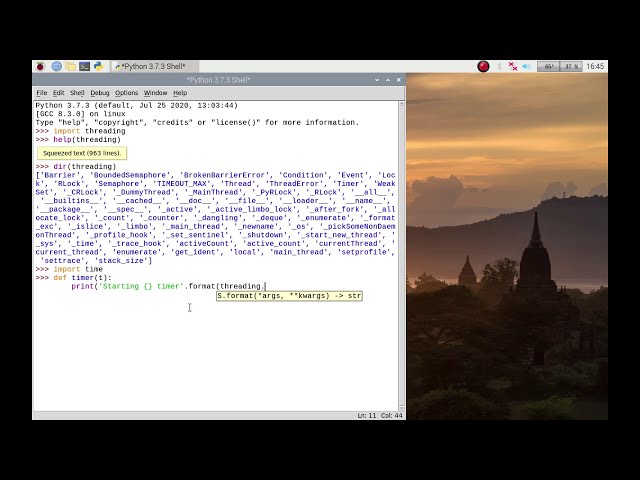Launch the web browser globe icon
640x480 pixels.
(x=56, y=66)
